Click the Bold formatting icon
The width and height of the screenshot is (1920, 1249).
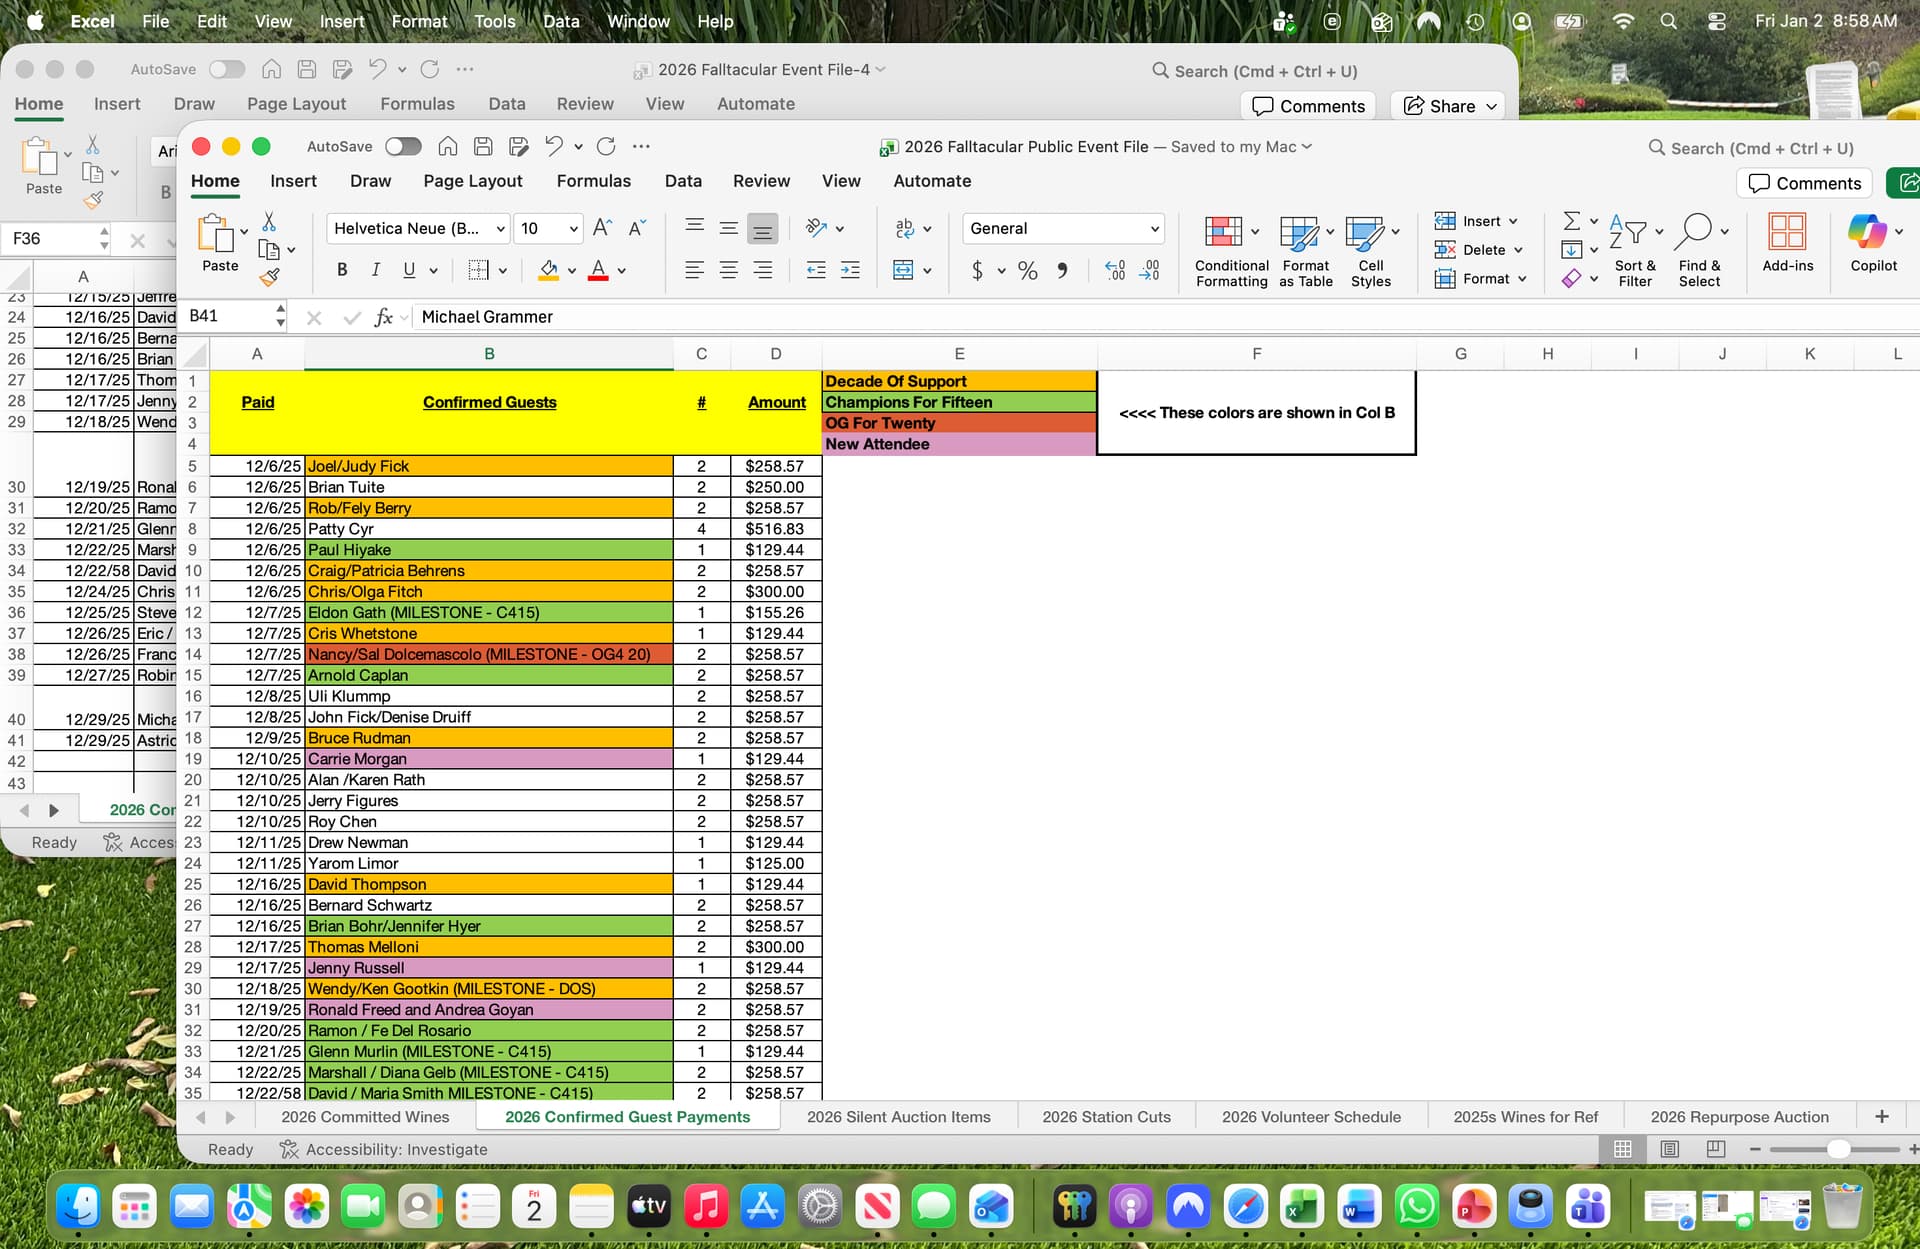click(342, 270)
